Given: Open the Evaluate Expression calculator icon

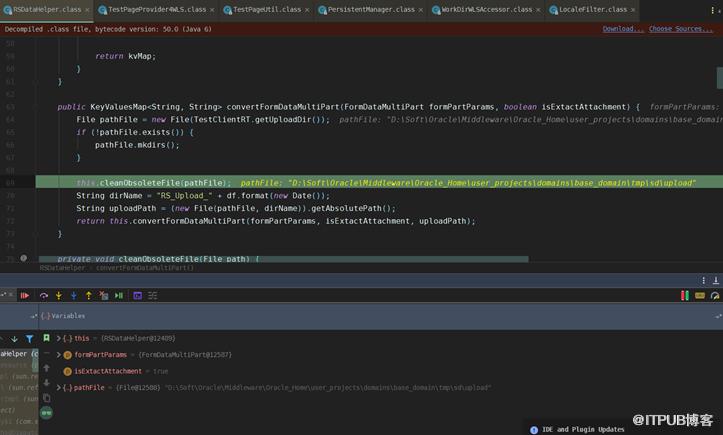Looking at the screenshot, I should pyautogui.click(x=137, y=296).
